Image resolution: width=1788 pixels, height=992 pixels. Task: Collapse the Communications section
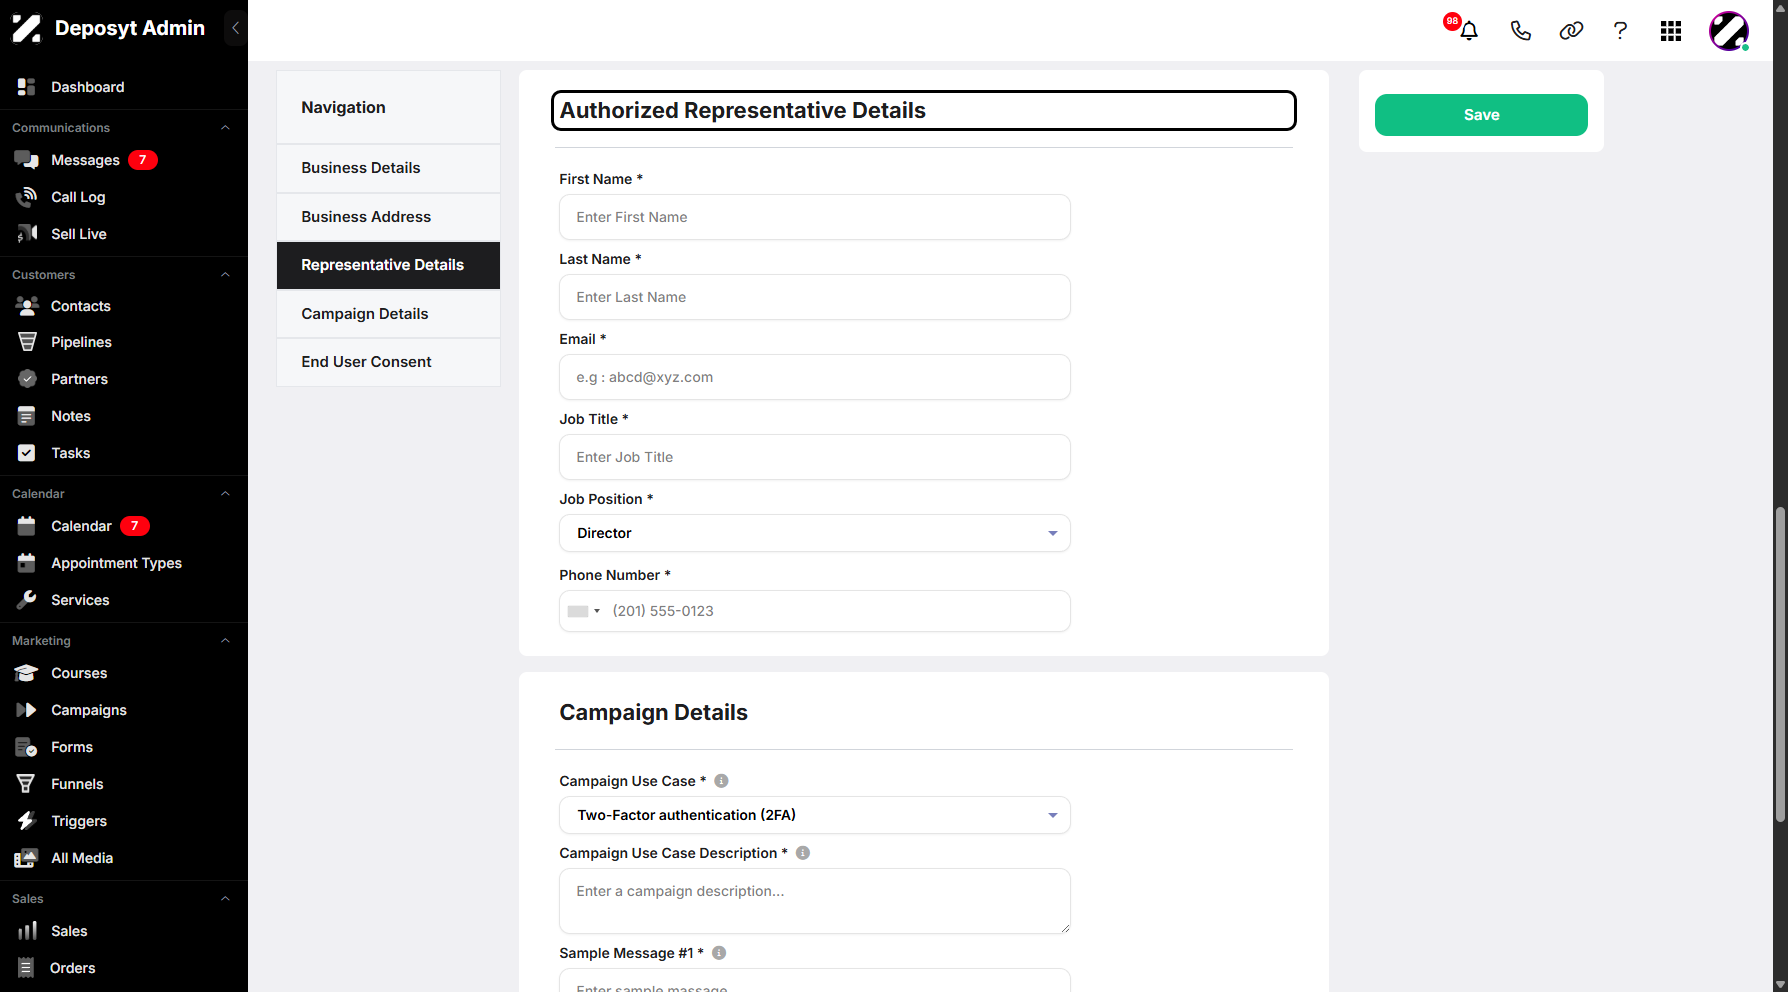225,128
